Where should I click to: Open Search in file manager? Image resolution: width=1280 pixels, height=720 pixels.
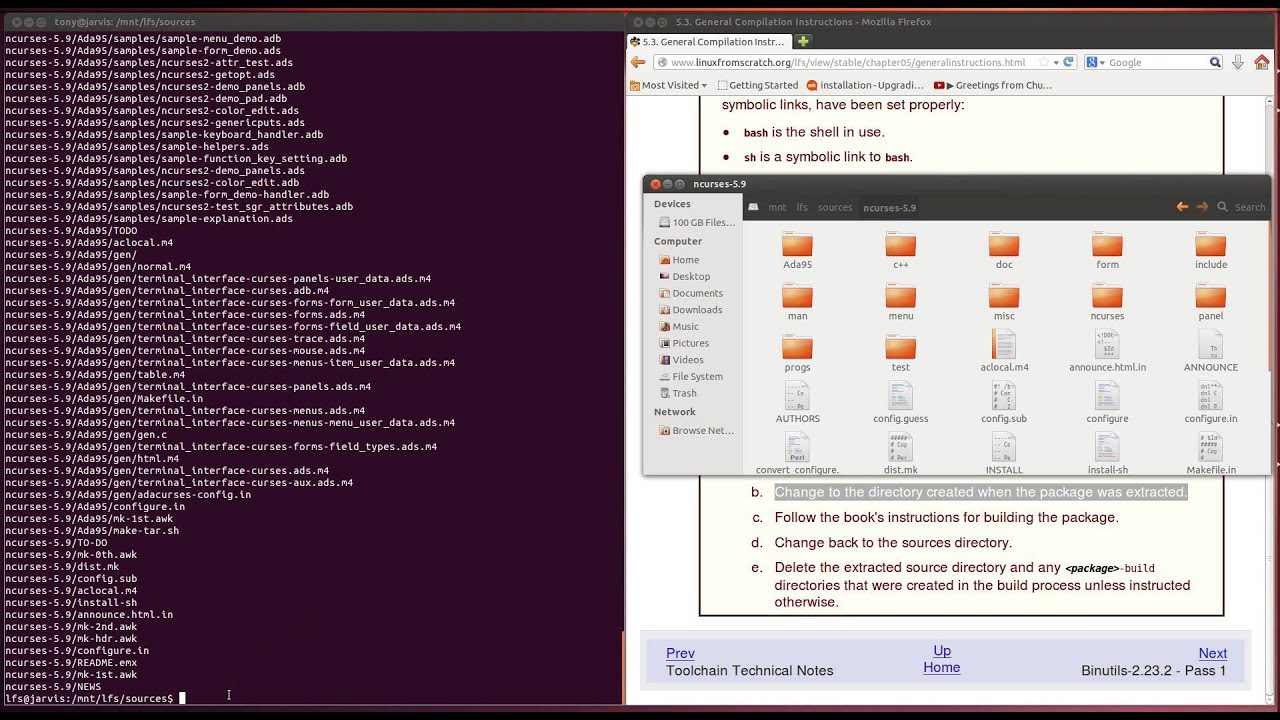(1241, 207)
